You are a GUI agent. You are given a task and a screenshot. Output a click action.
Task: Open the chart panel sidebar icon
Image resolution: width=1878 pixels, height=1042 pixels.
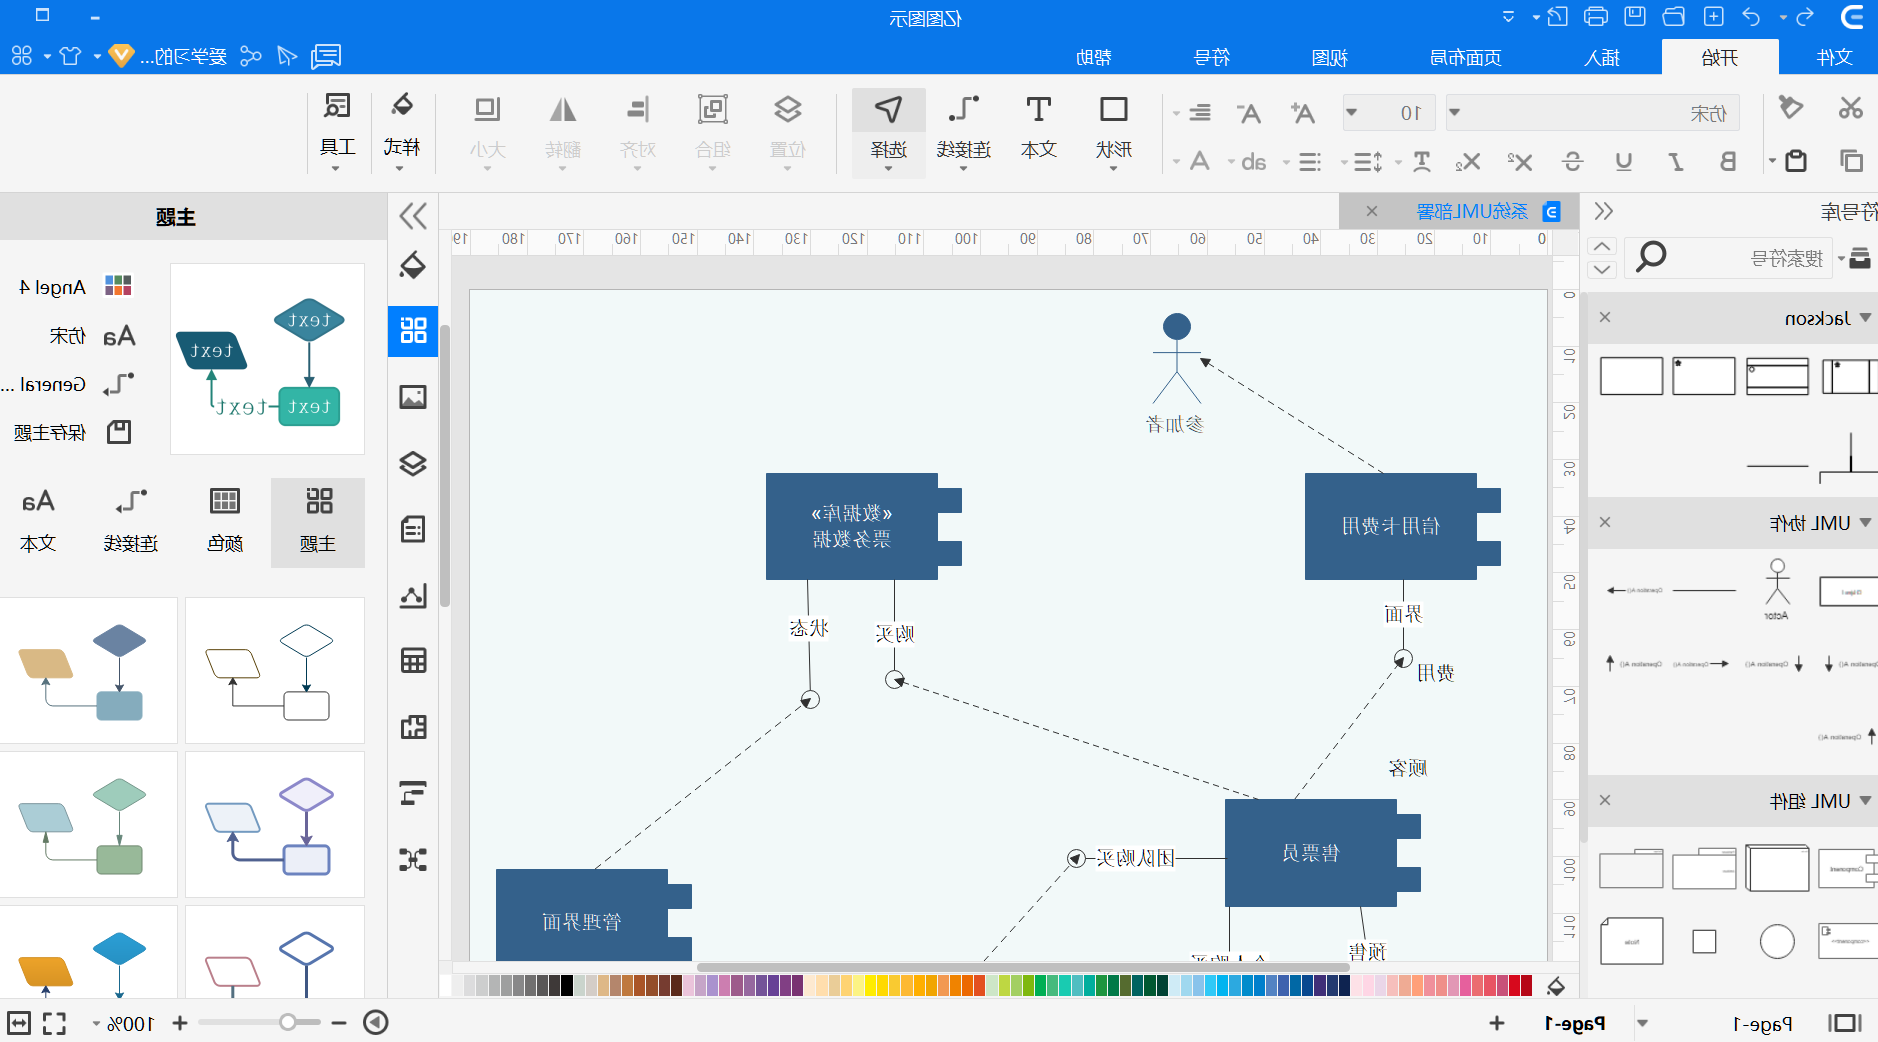[413, 596]
